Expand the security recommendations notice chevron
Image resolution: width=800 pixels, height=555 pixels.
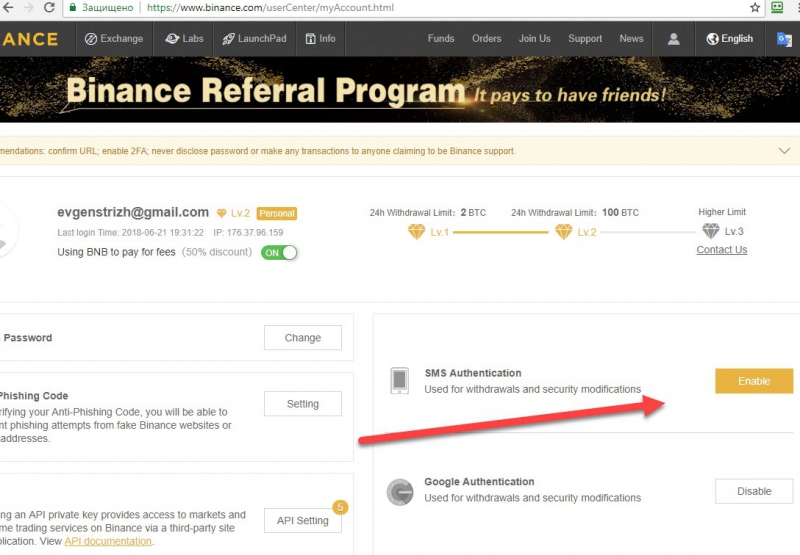tap(784, 151)
